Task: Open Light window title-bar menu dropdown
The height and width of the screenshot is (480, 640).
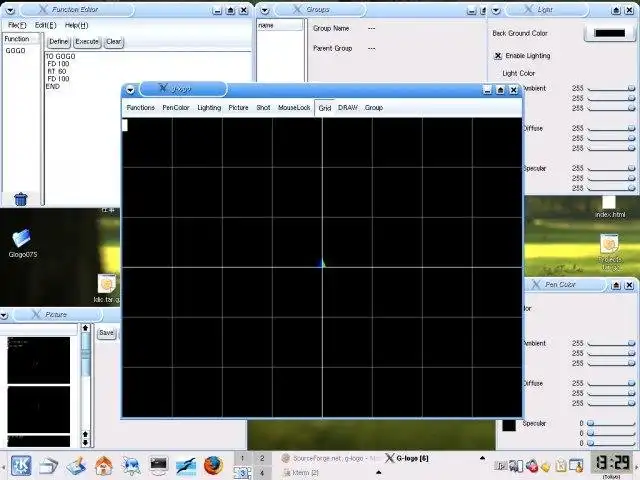Action: click(496, 10)
